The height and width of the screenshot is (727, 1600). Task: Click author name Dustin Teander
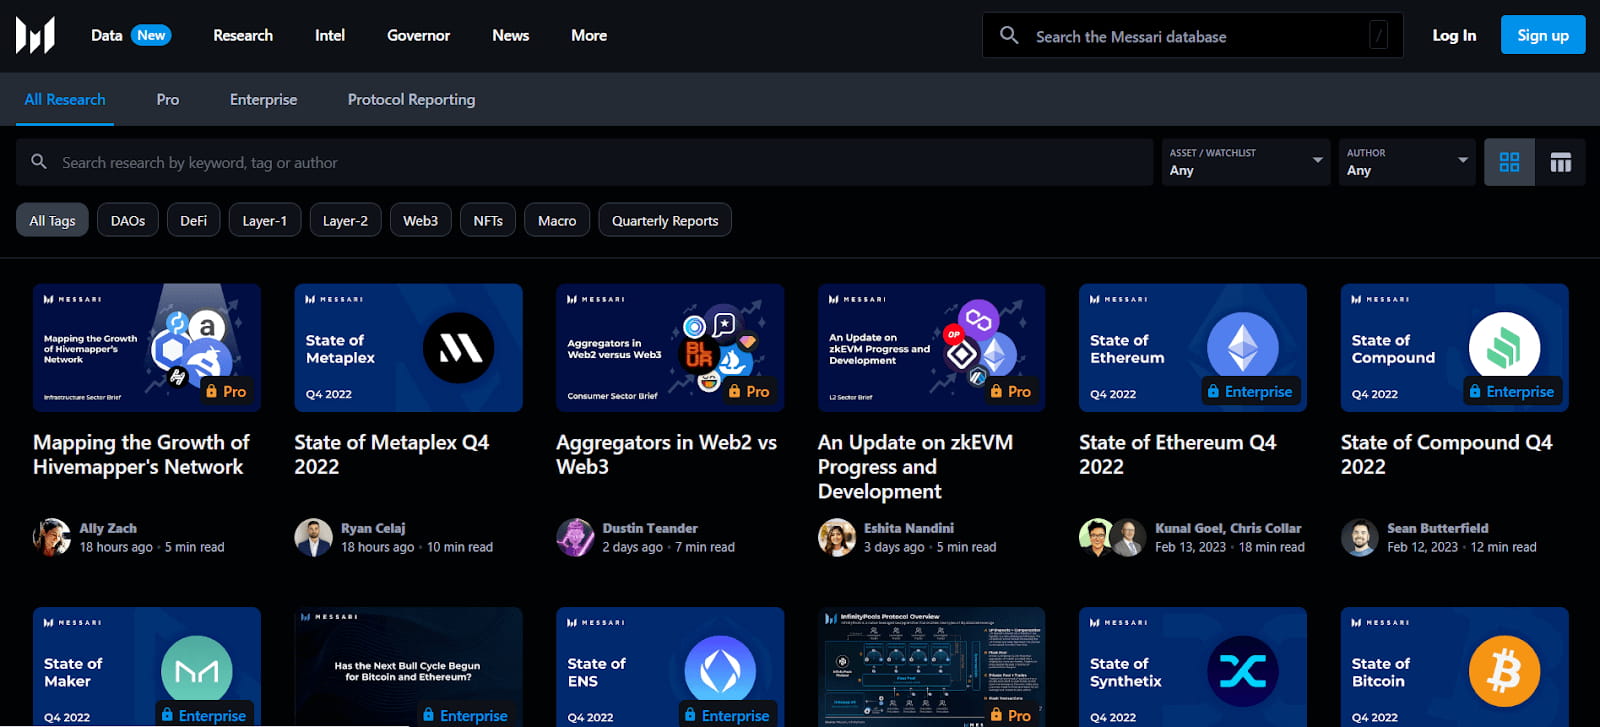(x=650, y=528)
